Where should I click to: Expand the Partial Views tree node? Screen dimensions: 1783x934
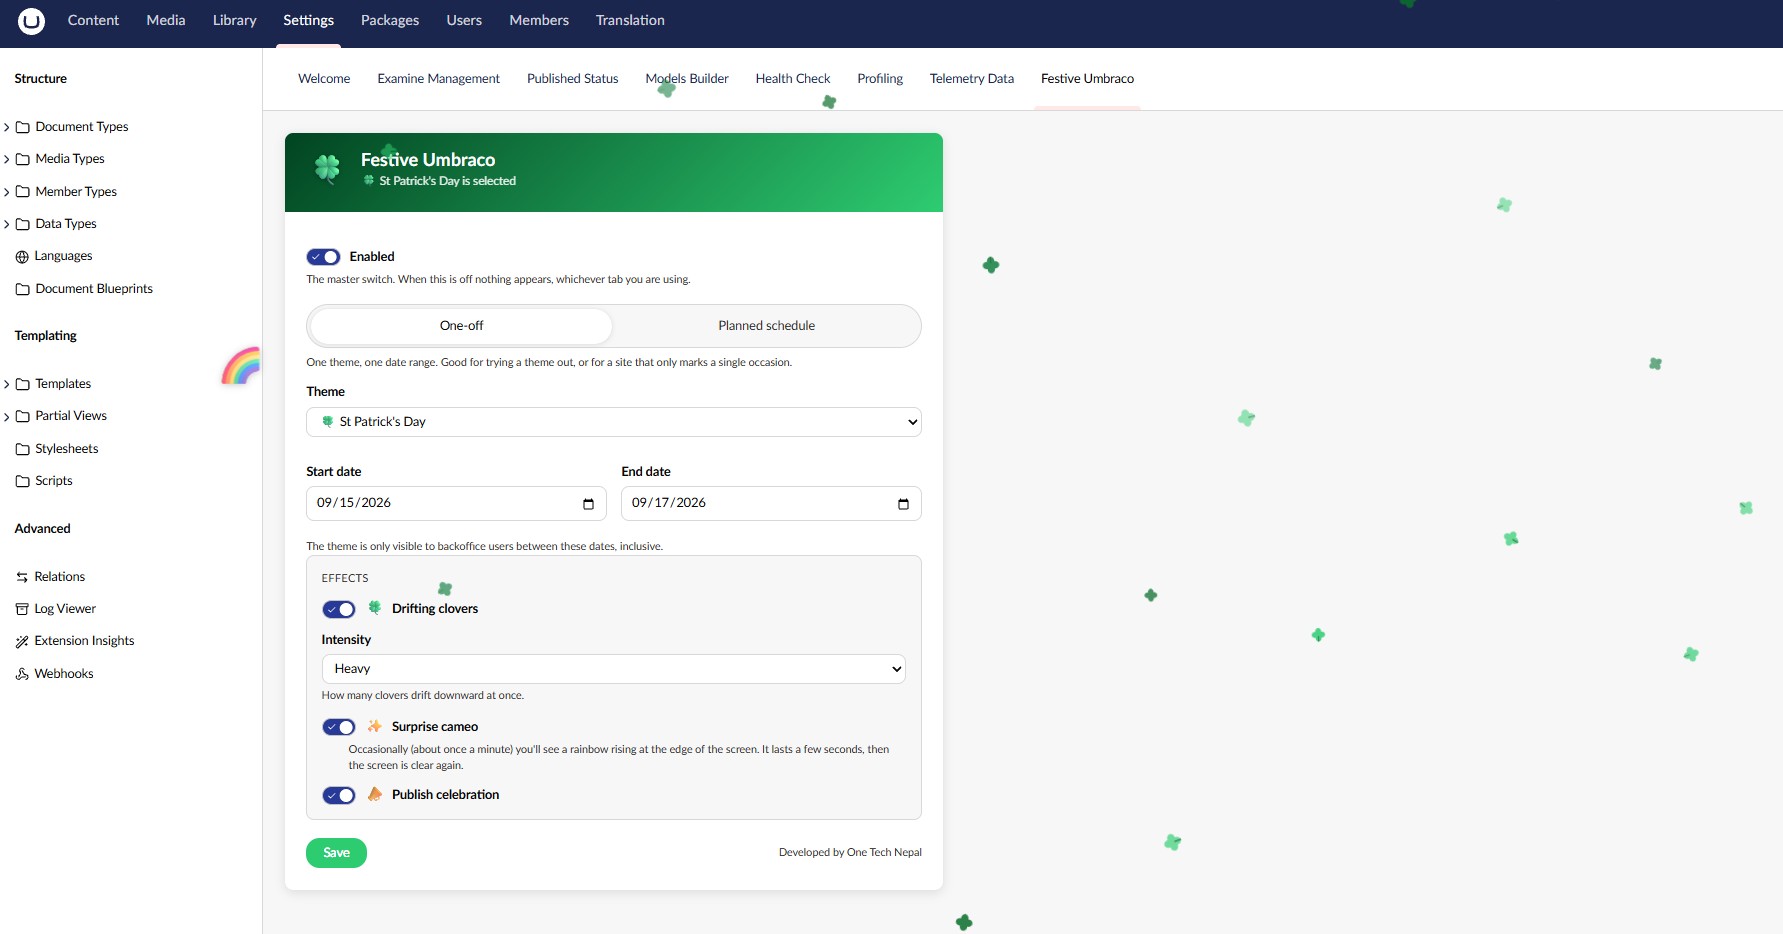(7, 416)
